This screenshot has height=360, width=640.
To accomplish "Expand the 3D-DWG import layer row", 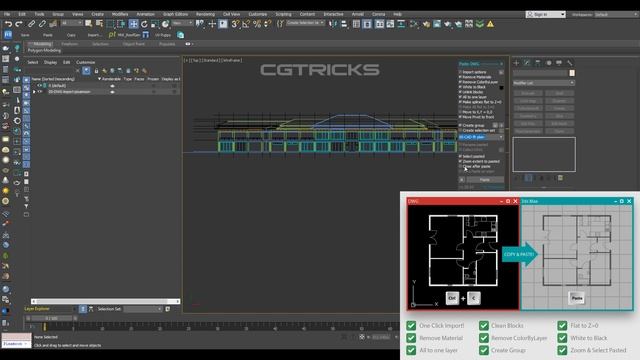I will (x=34, y=92).
